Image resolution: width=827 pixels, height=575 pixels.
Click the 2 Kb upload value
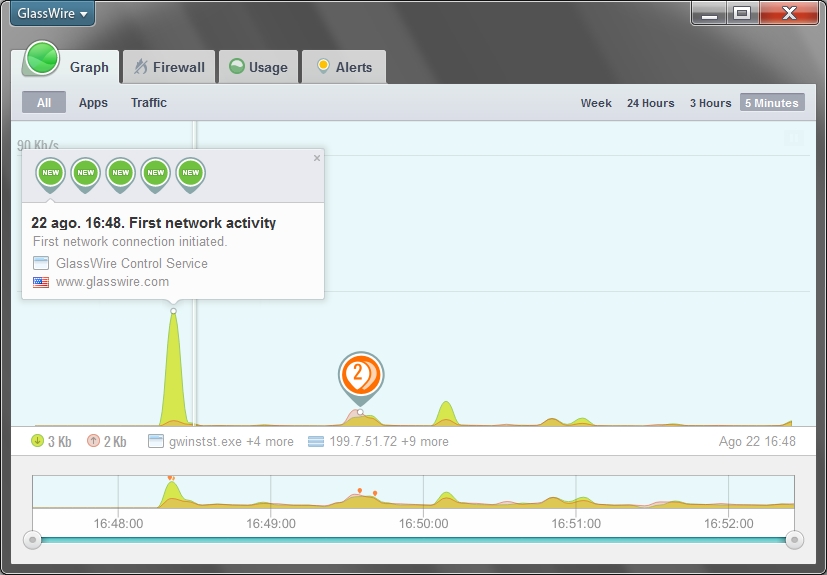115,442
